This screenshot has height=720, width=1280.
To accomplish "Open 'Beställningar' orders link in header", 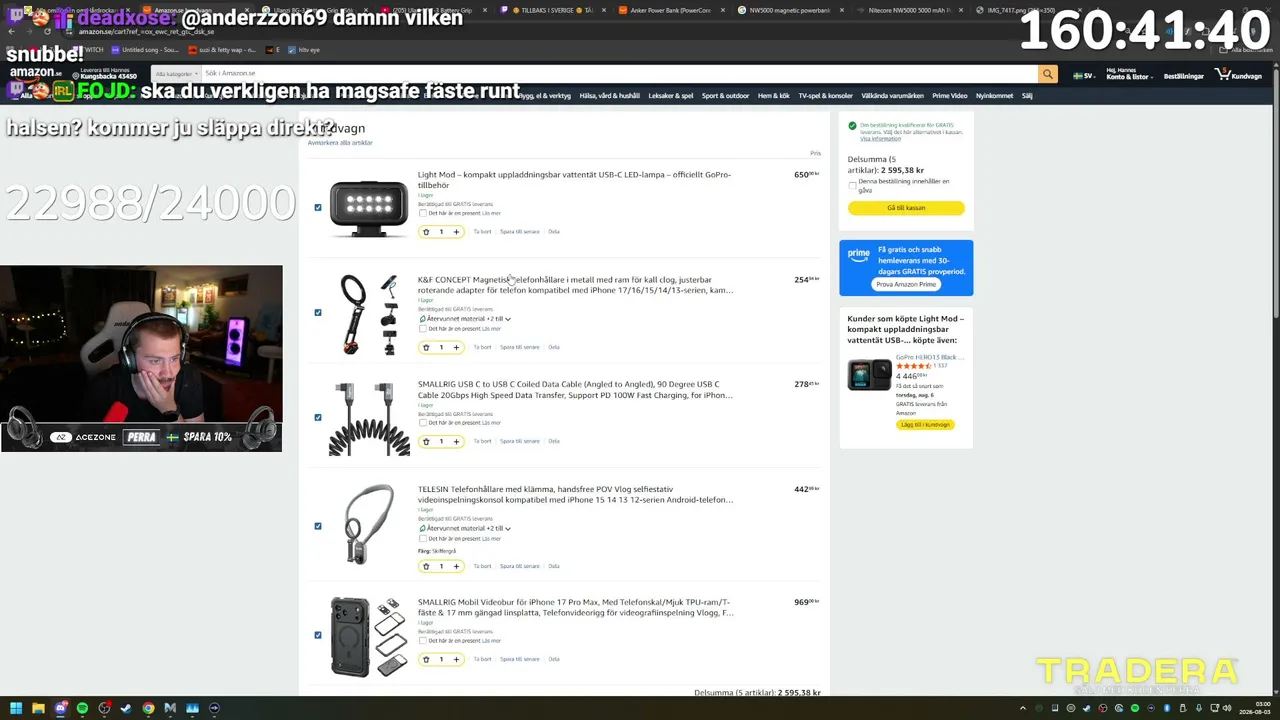I will click(1184, 76).
